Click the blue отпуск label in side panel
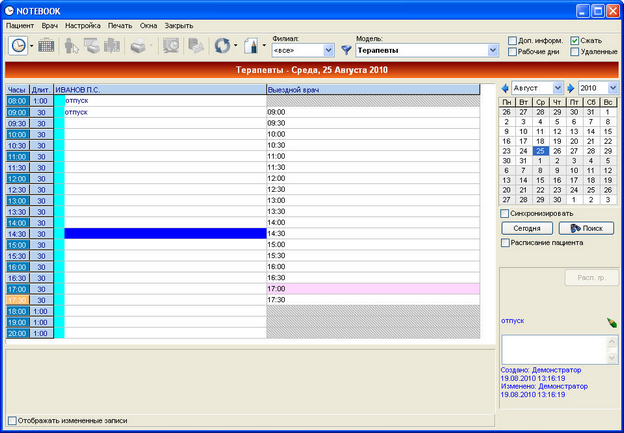Viewport: 624px width, 433px height. (x=512, y=321)
